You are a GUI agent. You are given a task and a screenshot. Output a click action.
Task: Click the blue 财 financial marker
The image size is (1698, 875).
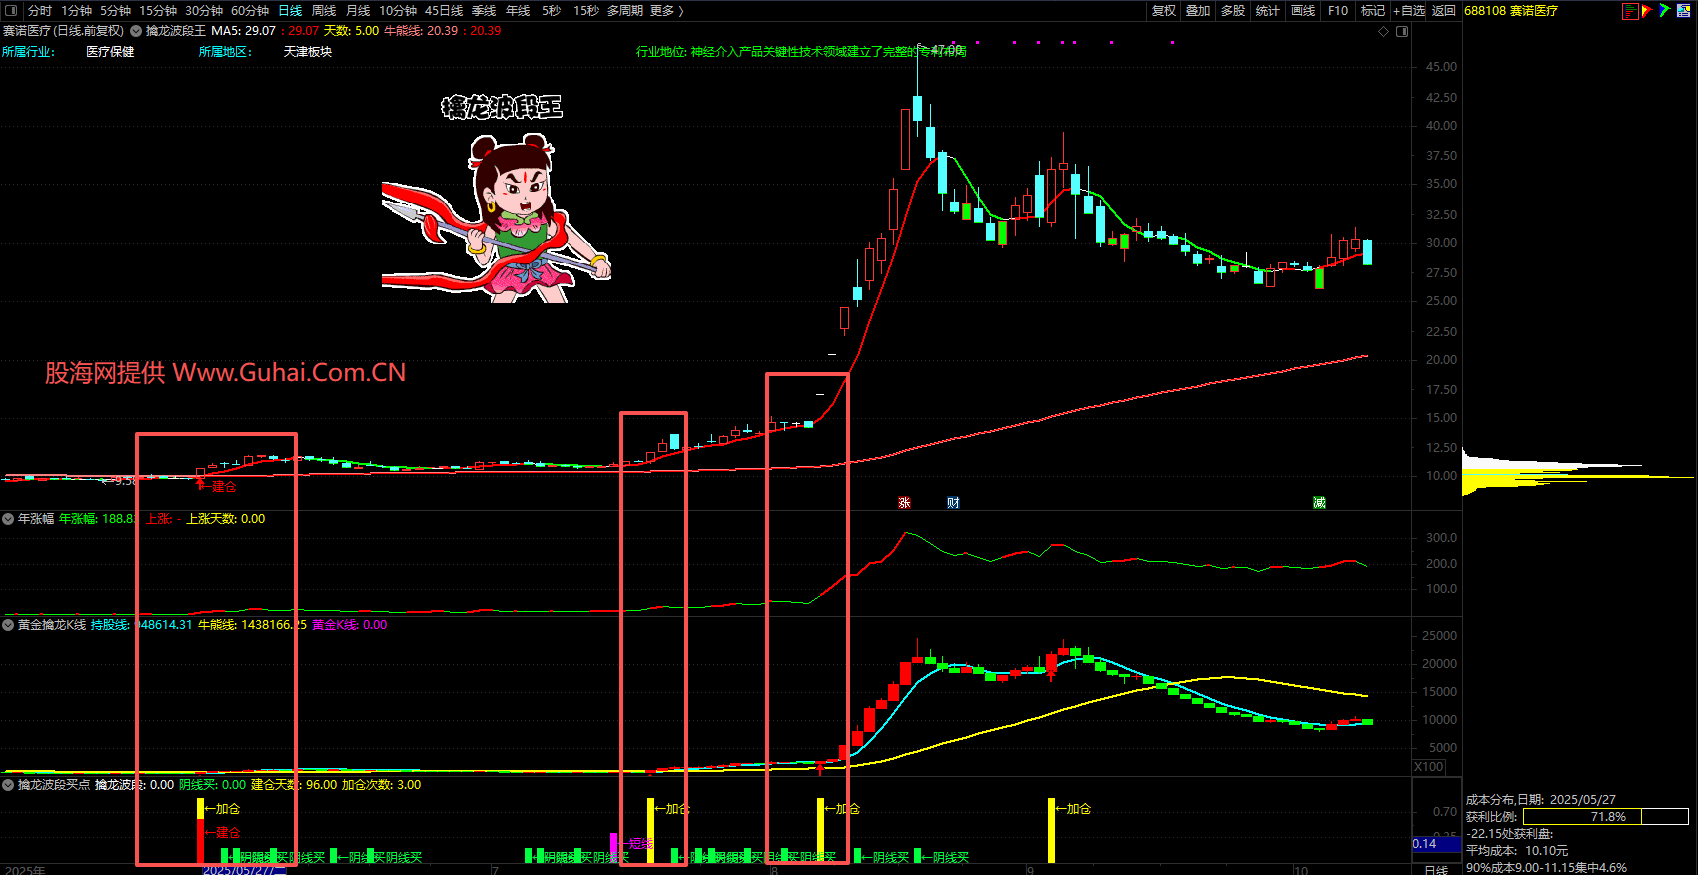(x=953, y=503)
